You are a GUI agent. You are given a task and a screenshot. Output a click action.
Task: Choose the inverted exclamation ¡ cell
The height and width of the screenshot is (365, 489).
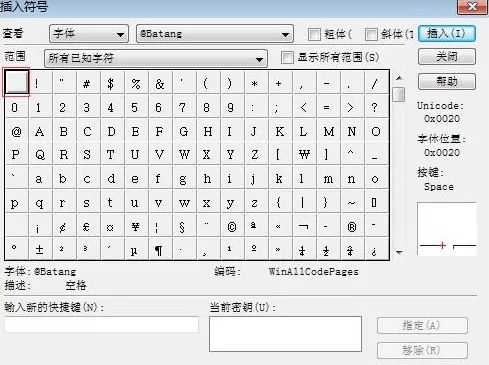(40, 227)
